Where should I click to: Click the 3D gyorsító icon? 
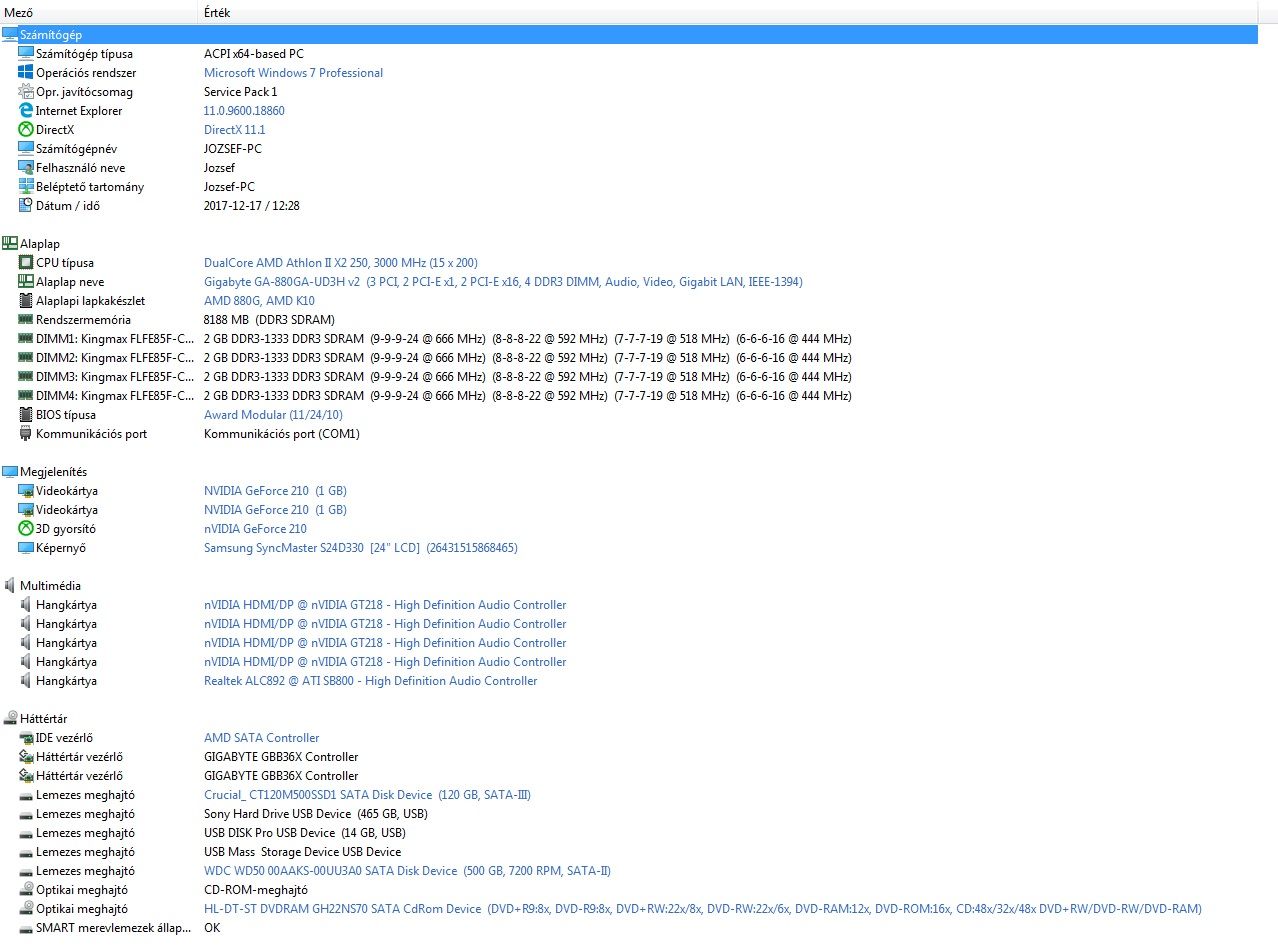point(26,529)
